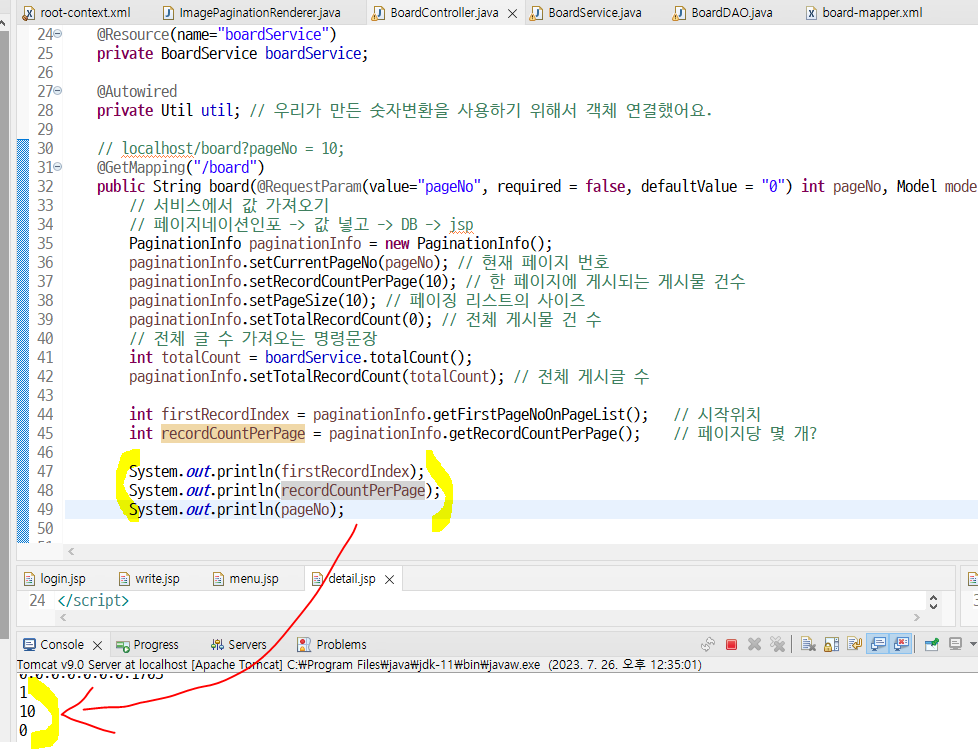Open the Problems view tab
Screen dimensions: 978x749
332,644
